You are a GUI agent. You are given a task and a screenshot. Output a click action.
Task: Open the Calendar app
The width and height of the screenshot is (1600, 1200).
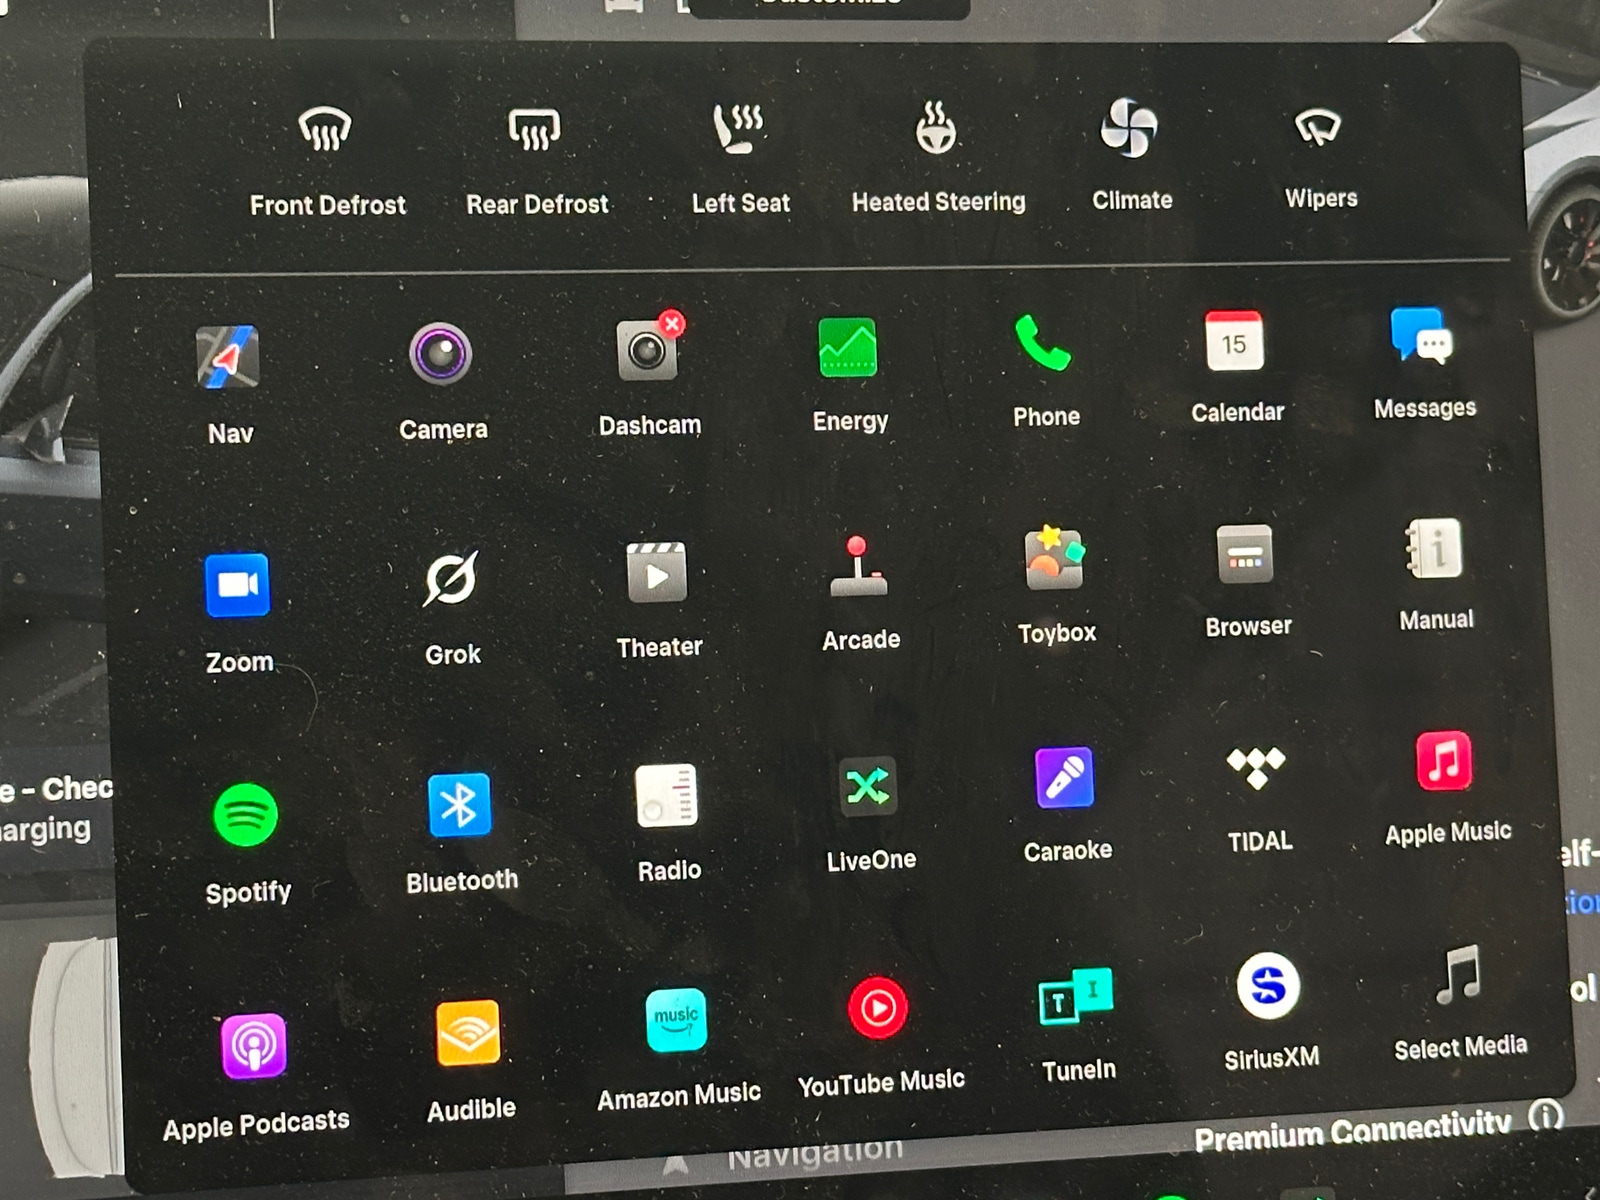[x=1234, y=340]
